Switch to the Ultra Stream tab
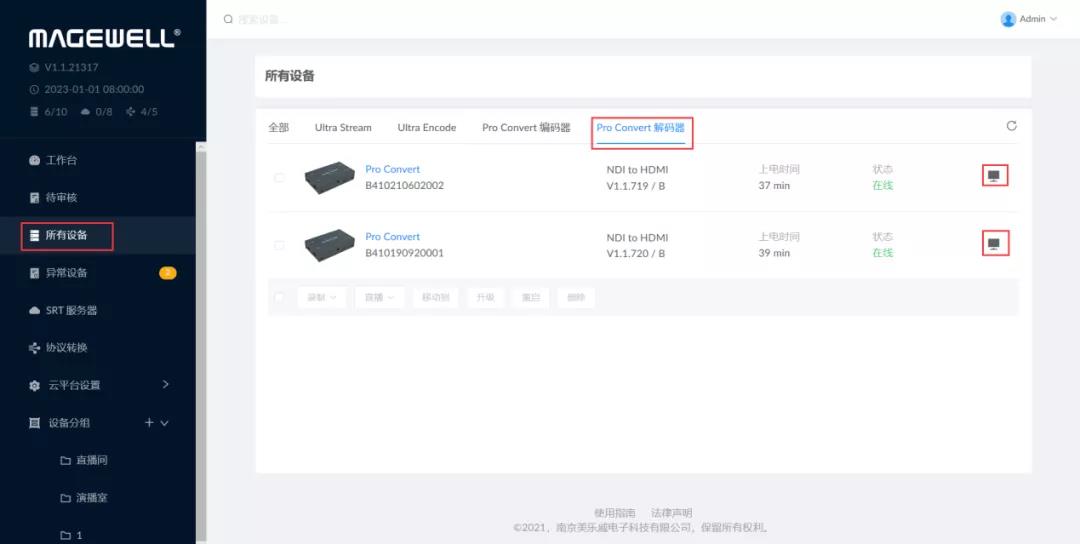The width and height of the screenshot is (1080, 544). click(x=342, y=128)
